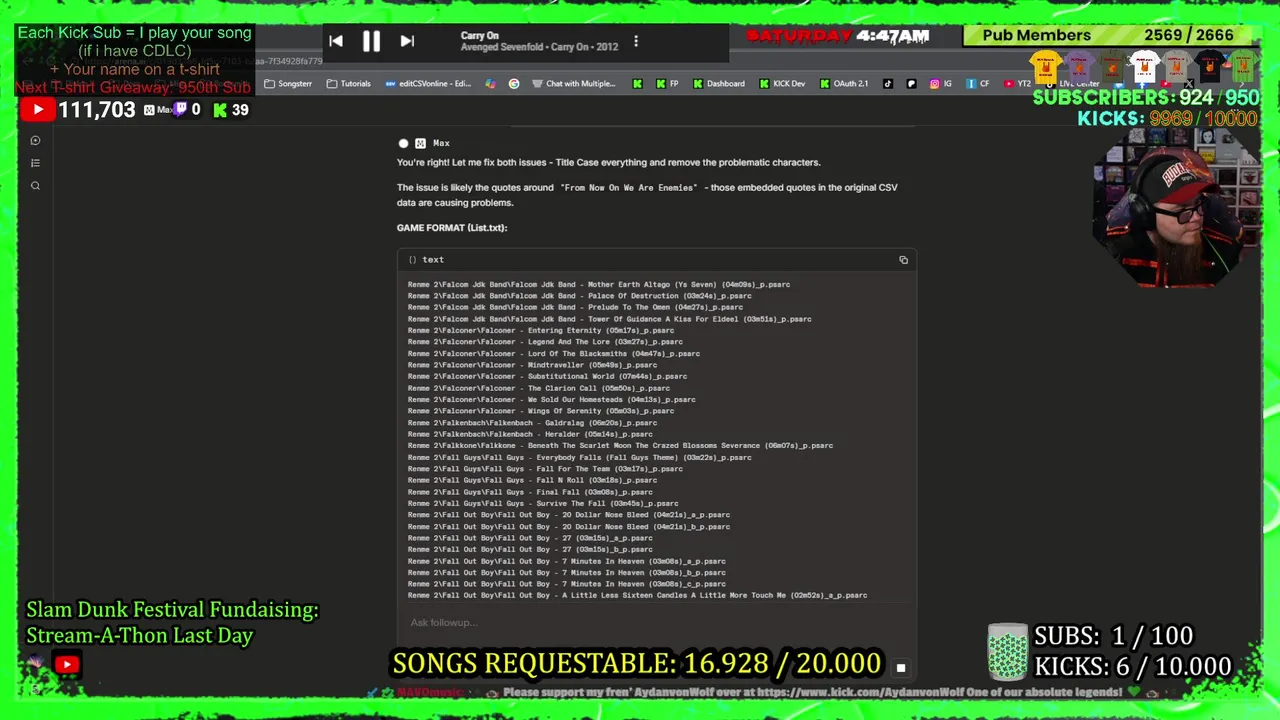This screenshot has width=1280, height=720.
Task: Open media player more options menu
Action: pos(636,41)
